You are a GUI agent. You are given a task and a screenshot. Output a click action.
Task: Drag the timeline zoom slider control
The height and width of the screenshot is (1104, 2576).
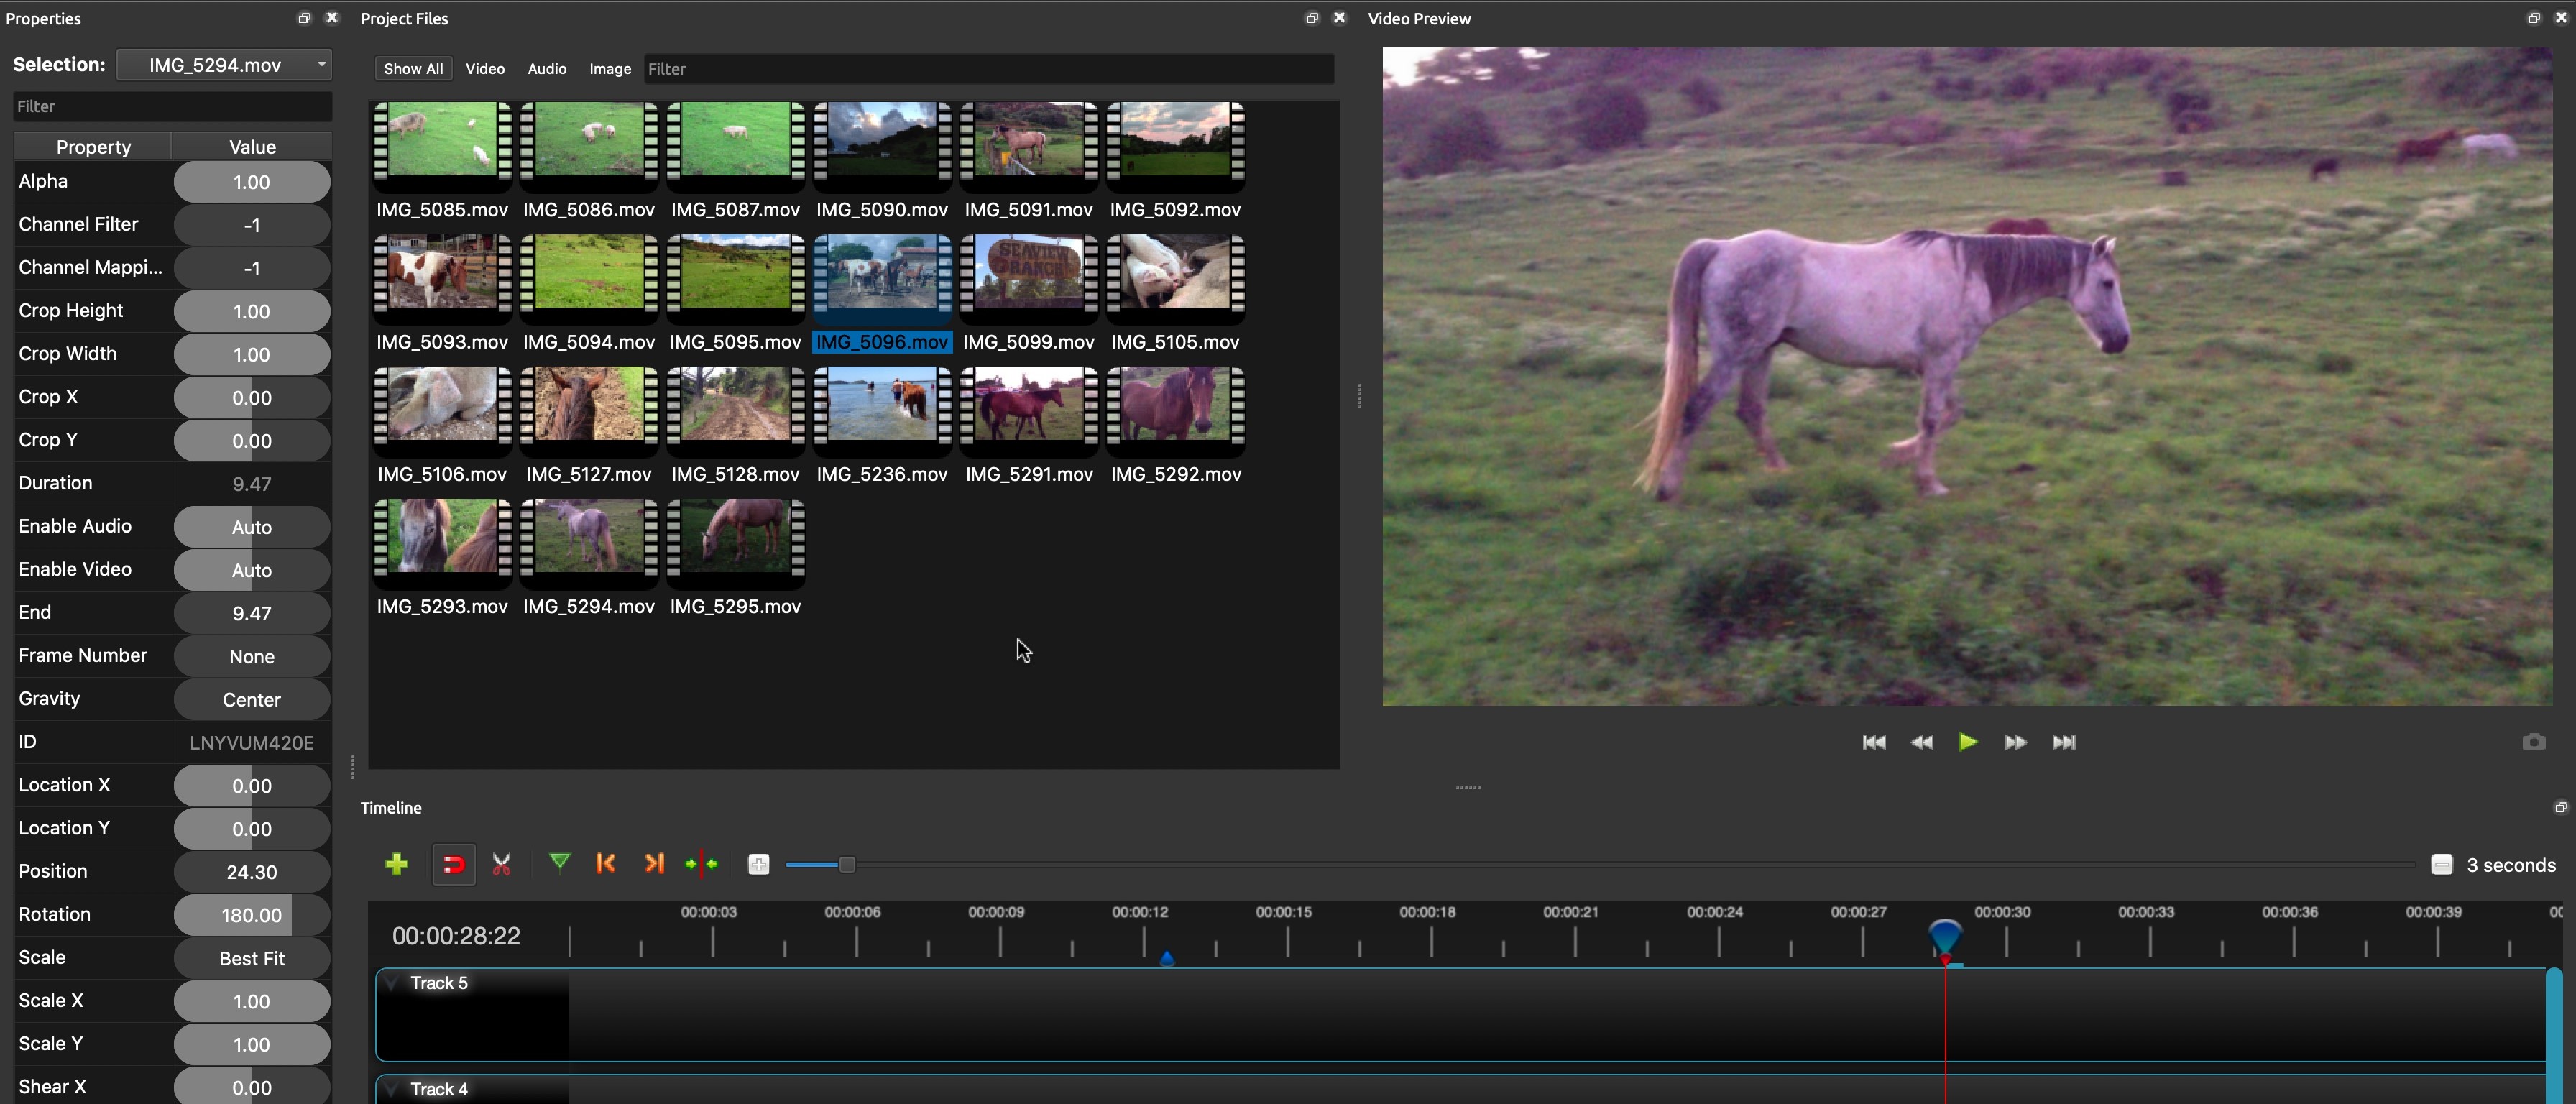click(847, 864)
